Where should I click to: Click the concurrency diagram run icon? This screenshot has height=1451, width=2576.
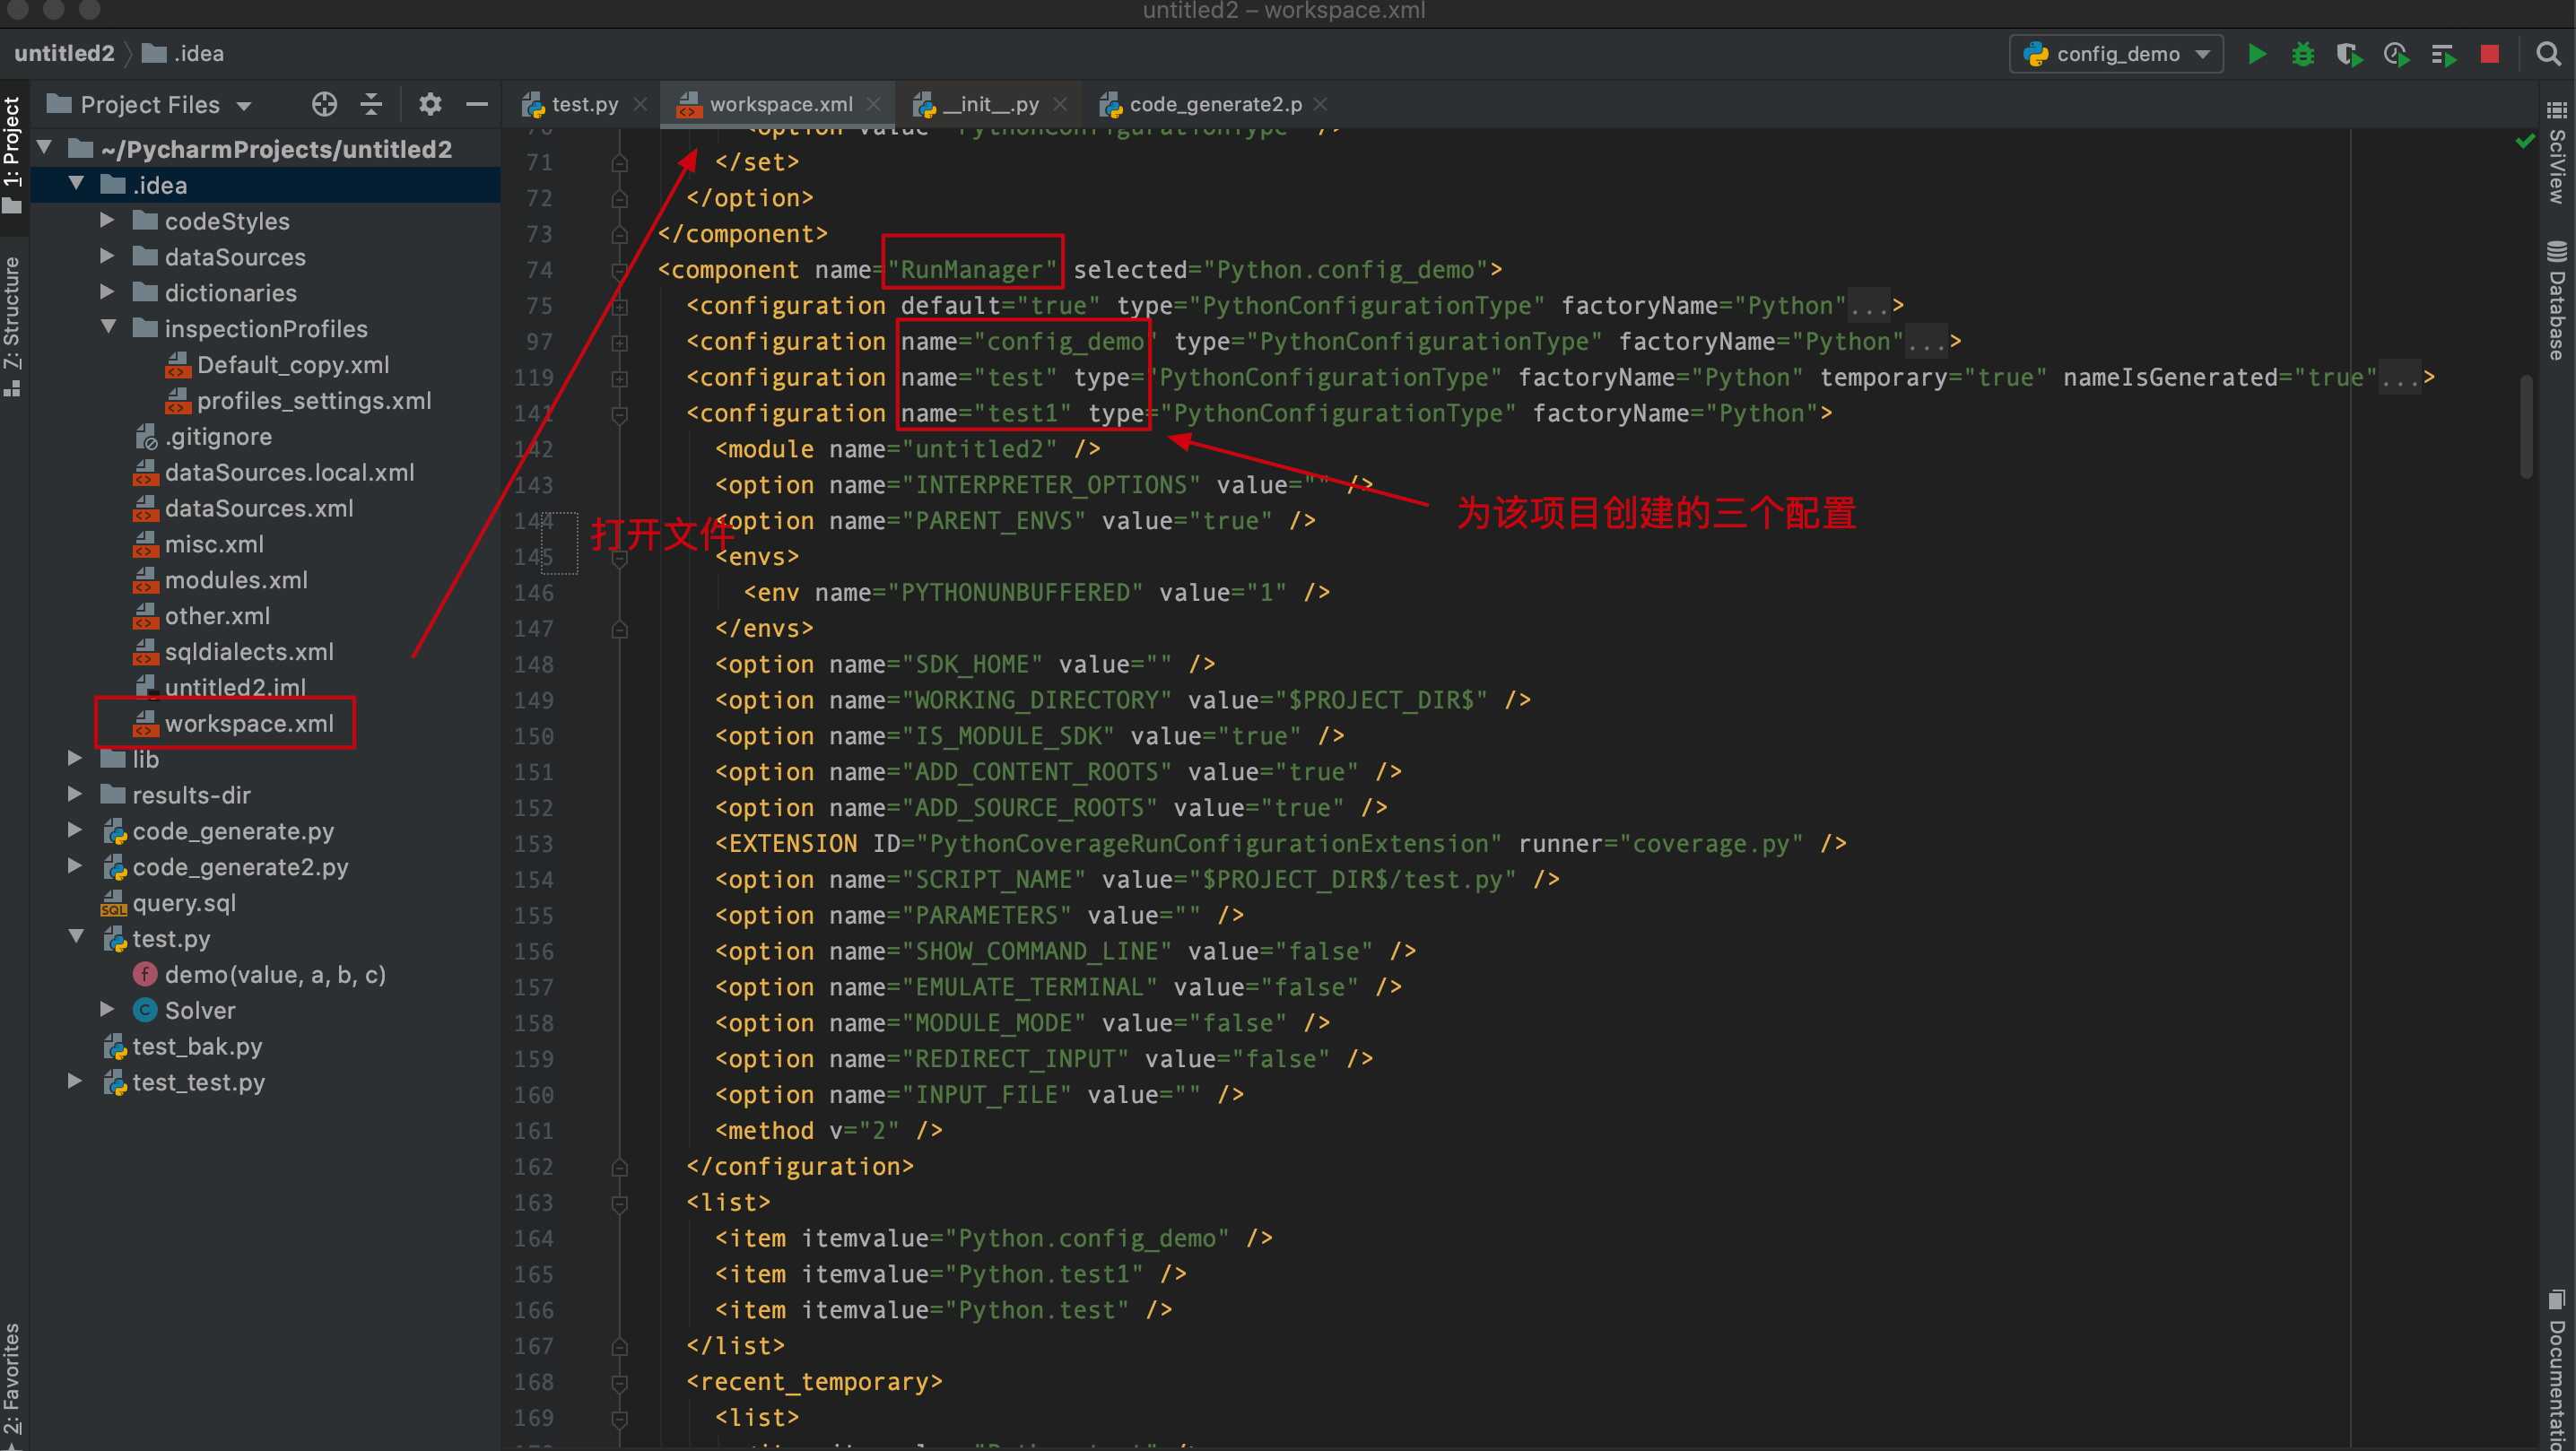(2443, 54)
